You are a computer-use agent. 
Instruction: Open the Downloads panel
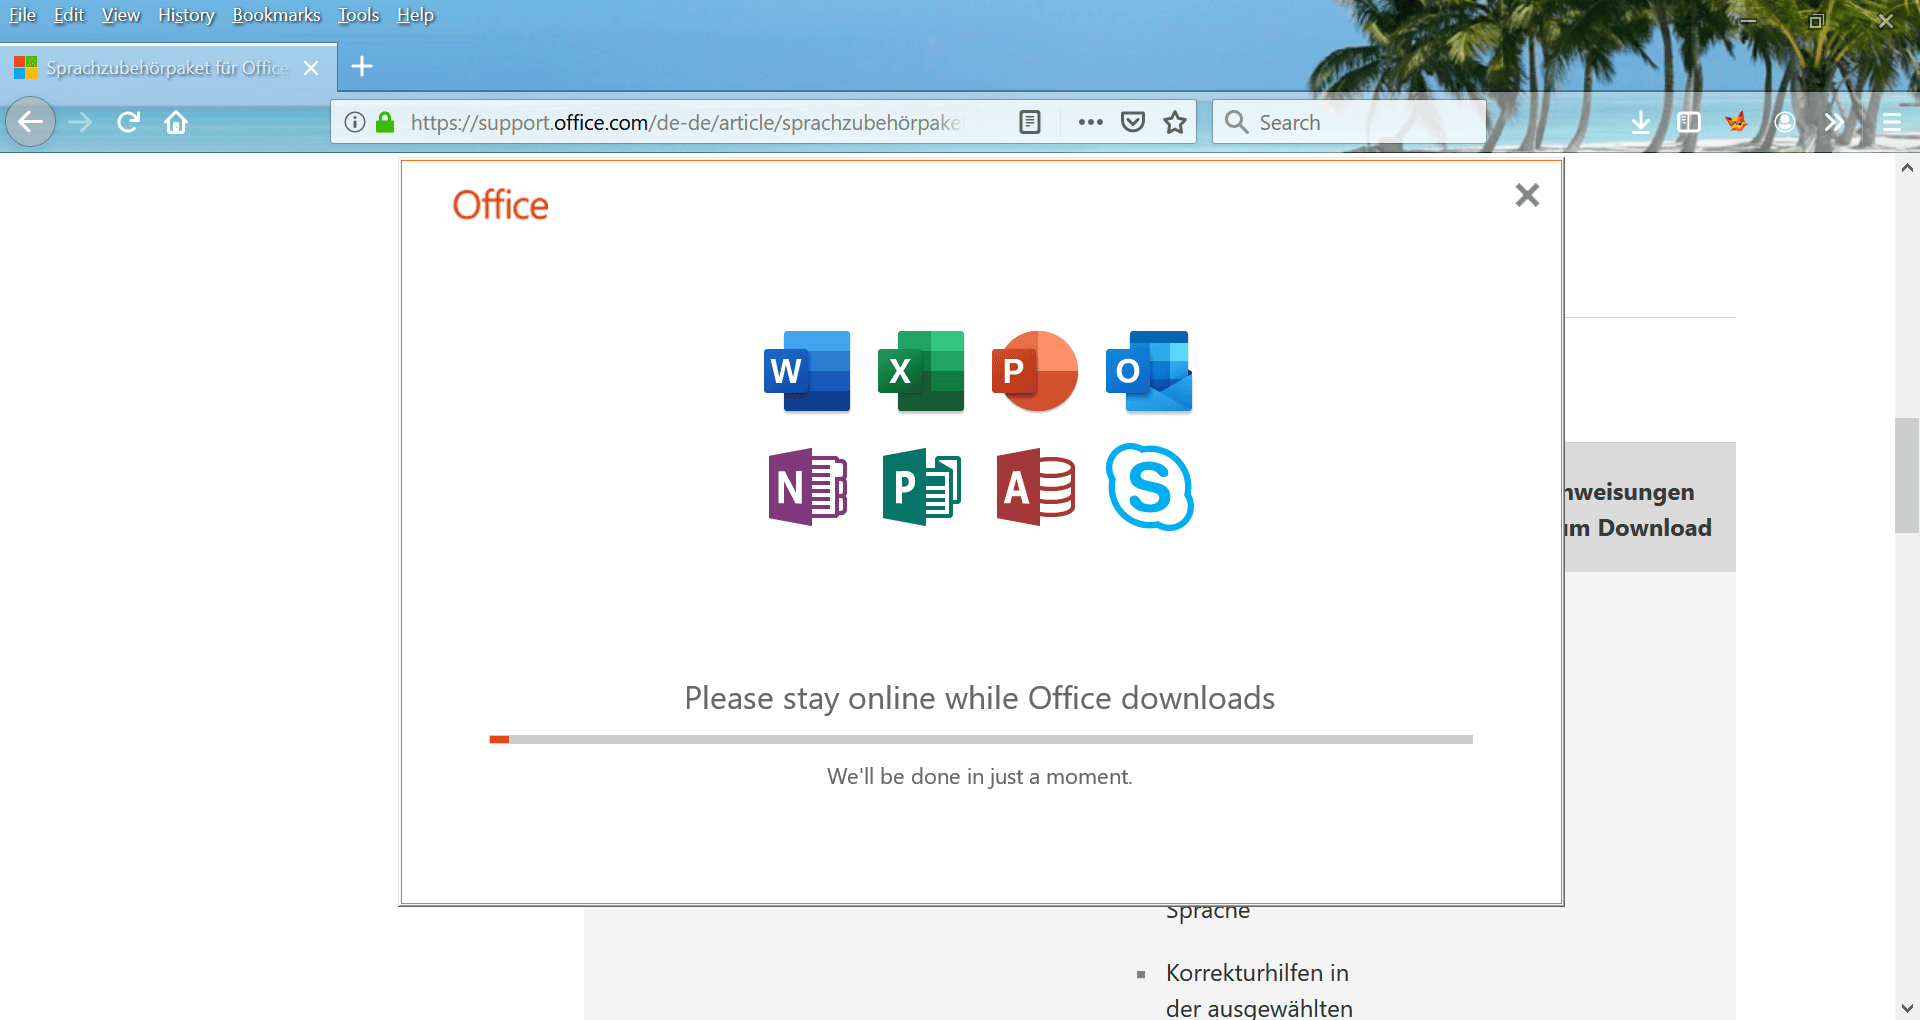[x=1641, y=122]
